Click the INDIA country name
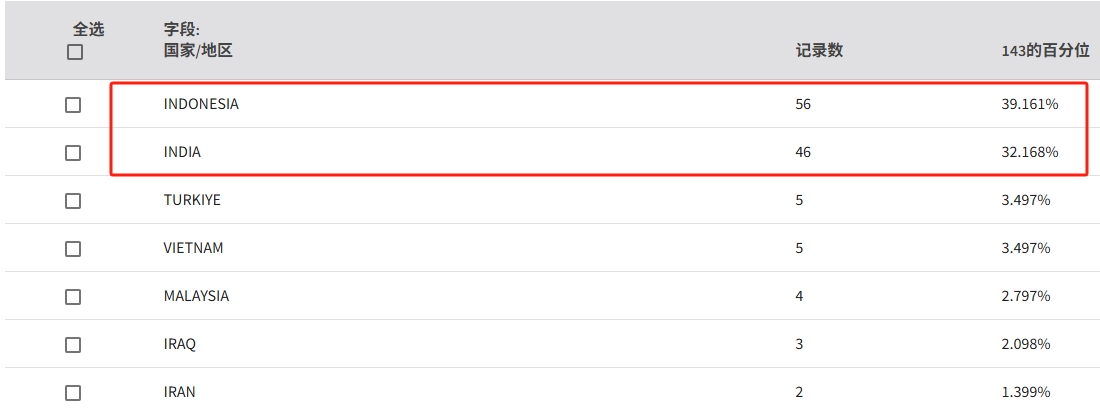Image resolution: width=1100 pixels, height=413 pixels. (182, 152)
